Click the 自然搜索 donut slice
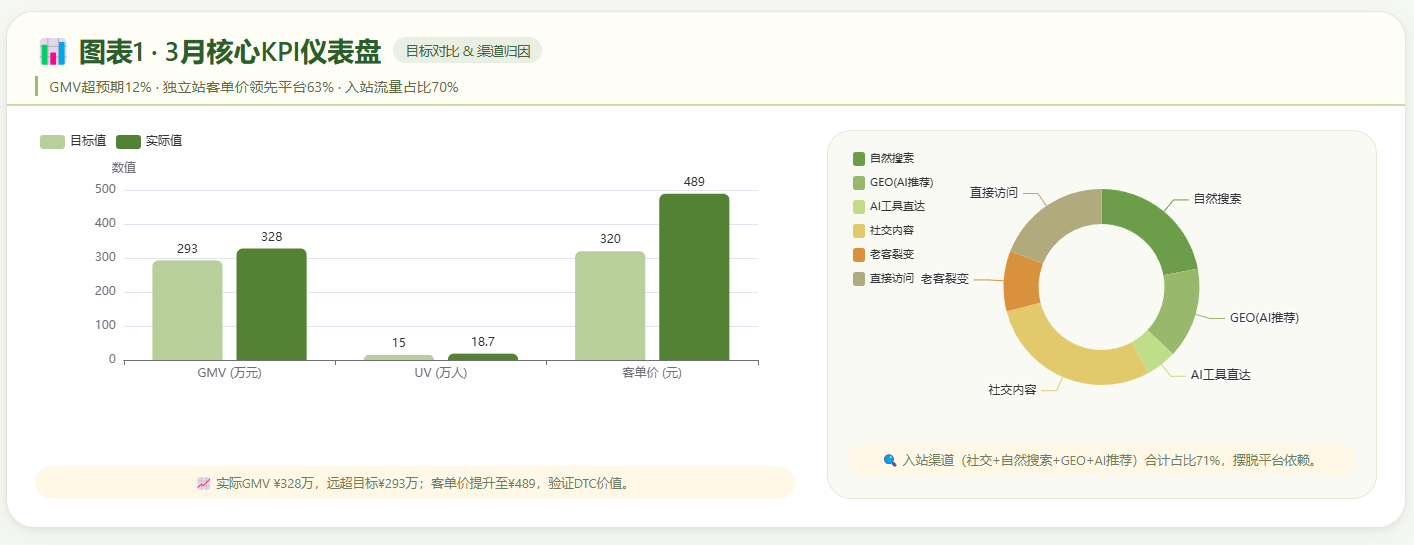 click(x=1155, y=225)
